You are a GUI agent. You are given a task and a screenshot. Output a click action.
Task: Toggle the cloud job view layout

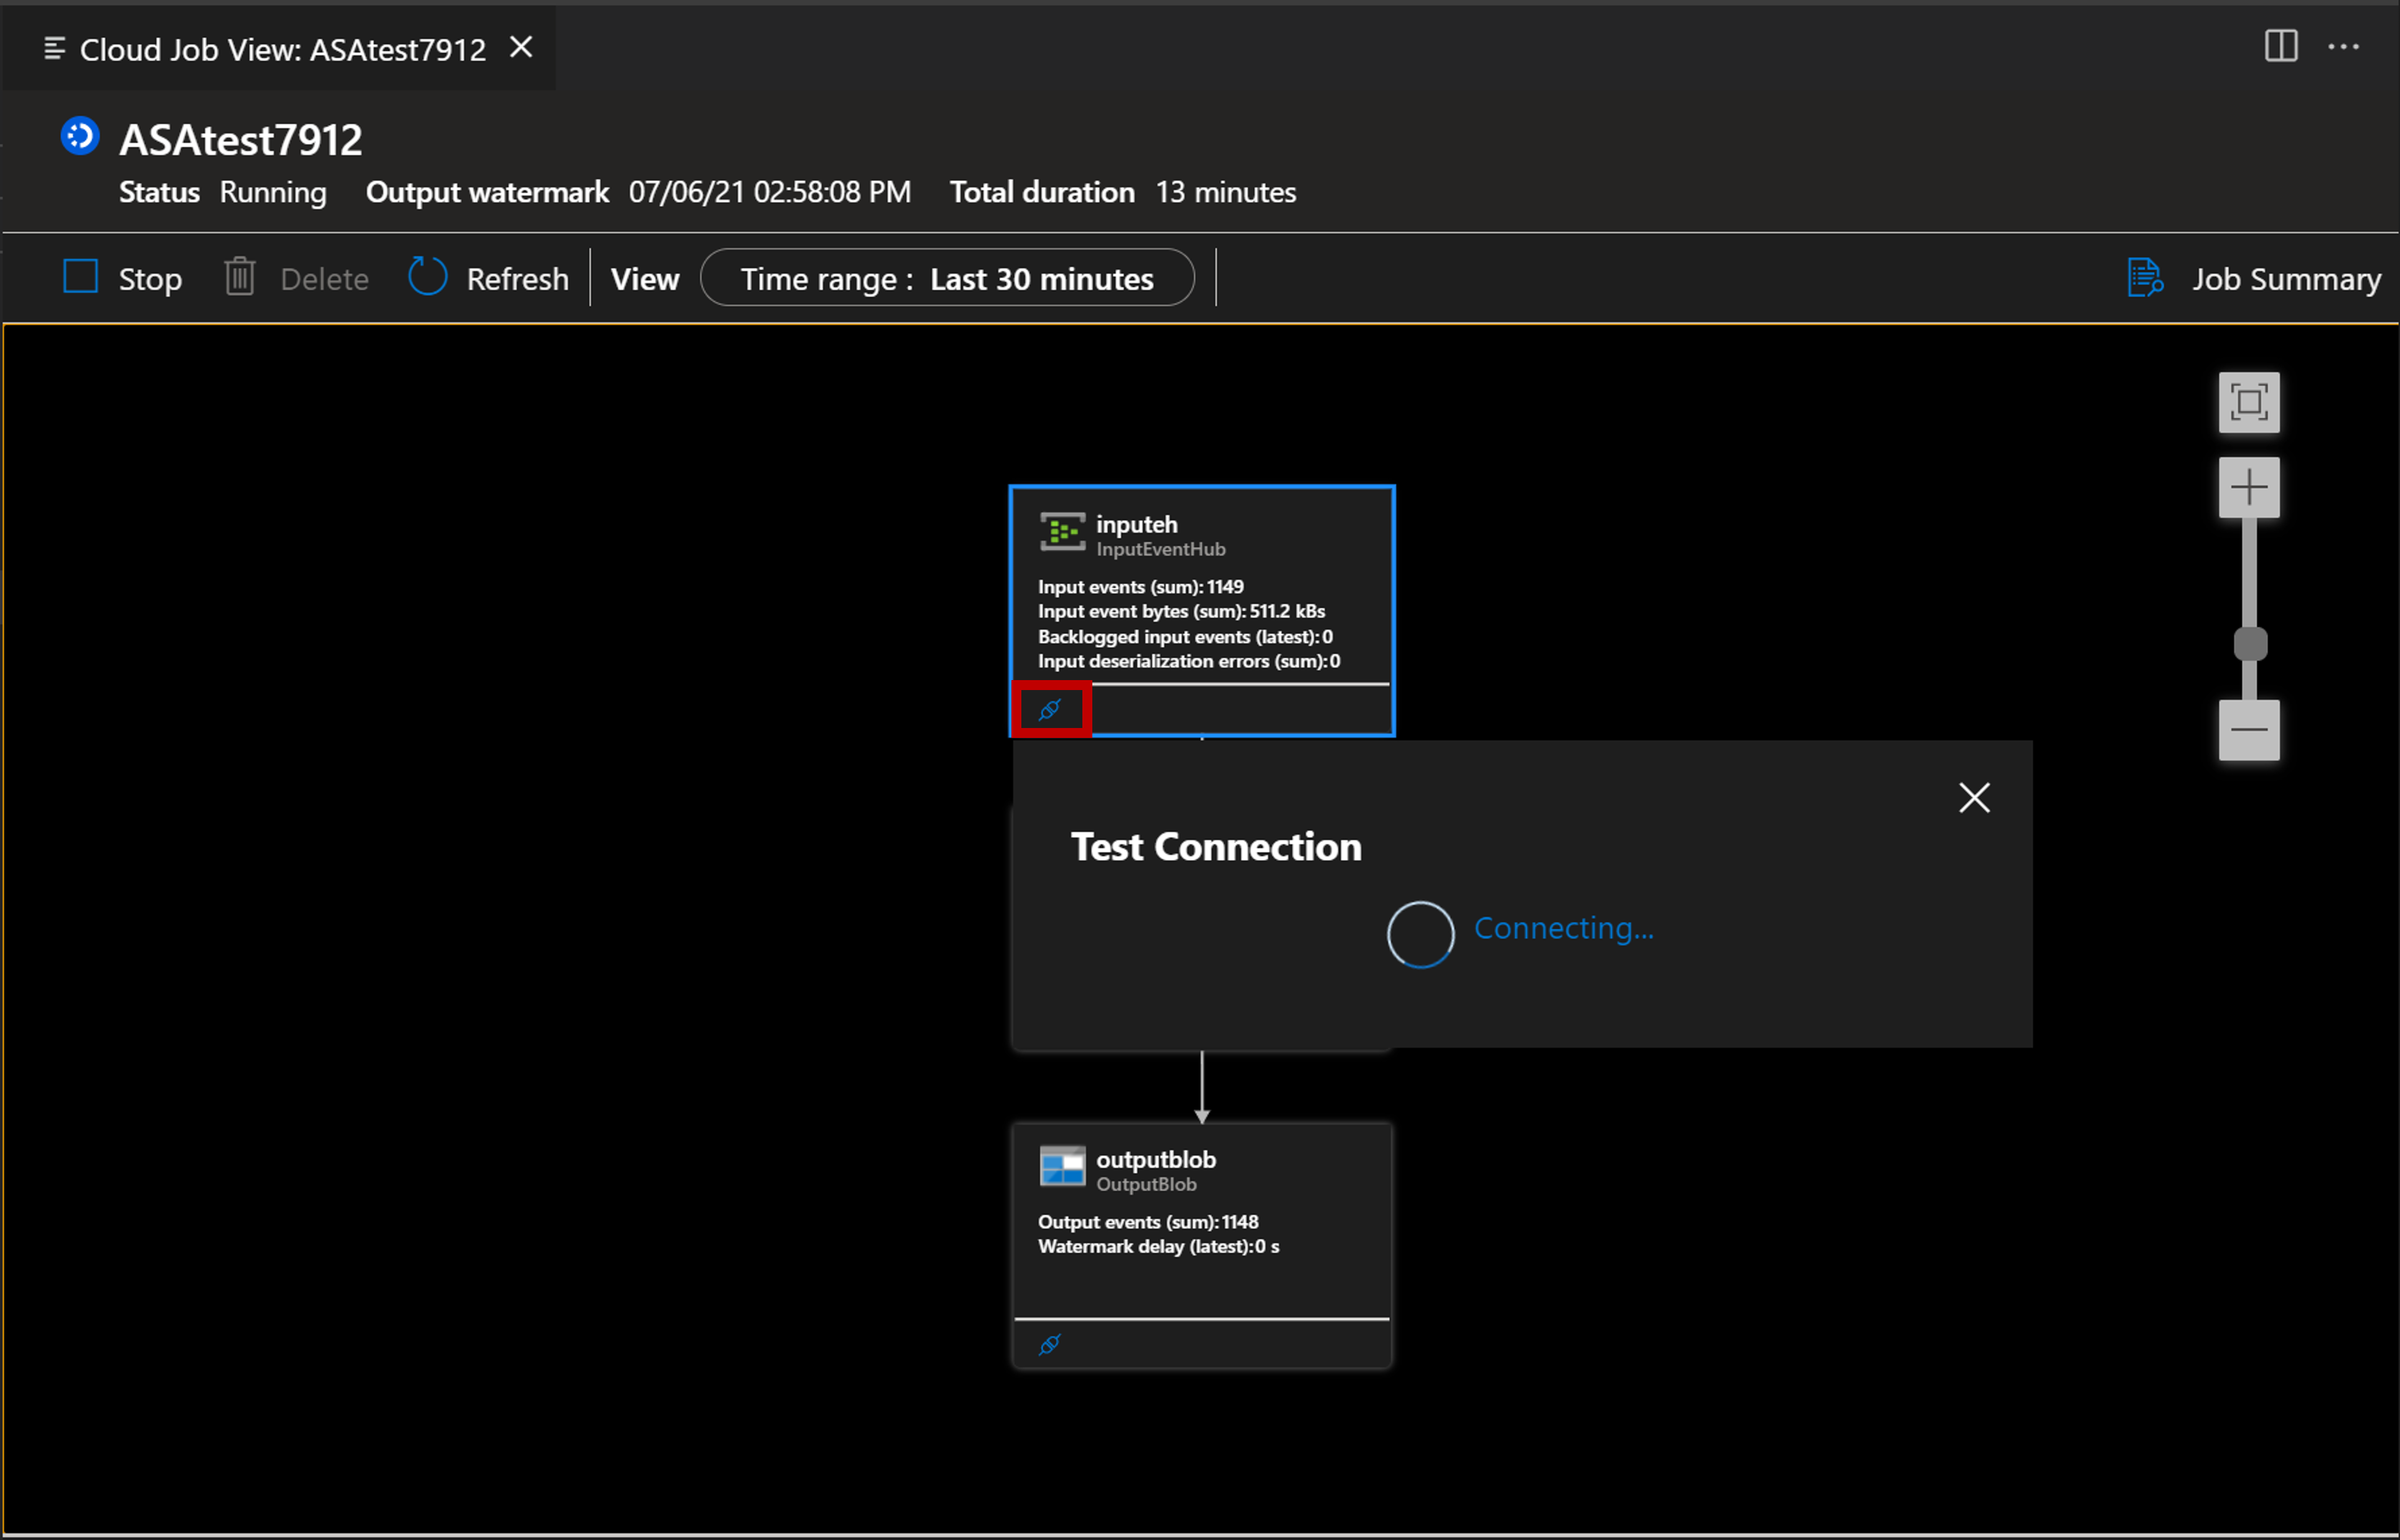(2281, 47)
